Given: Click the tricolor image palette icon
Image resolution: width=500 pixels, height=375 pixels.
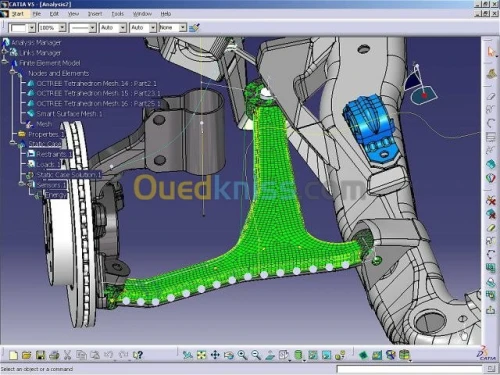Looking at the screenshot, I should point(490,178).
